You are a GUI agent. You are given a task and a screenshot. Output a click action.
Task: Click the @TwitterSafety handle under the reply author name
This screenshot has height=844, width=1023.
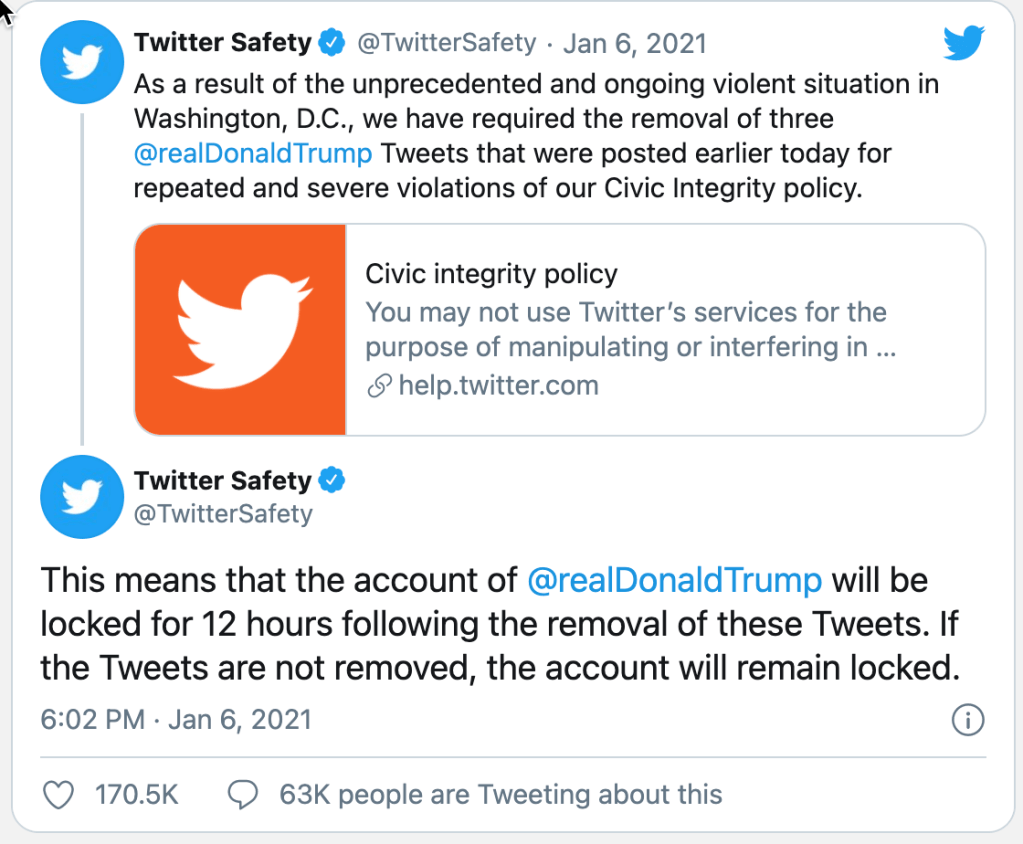(223, 514)
